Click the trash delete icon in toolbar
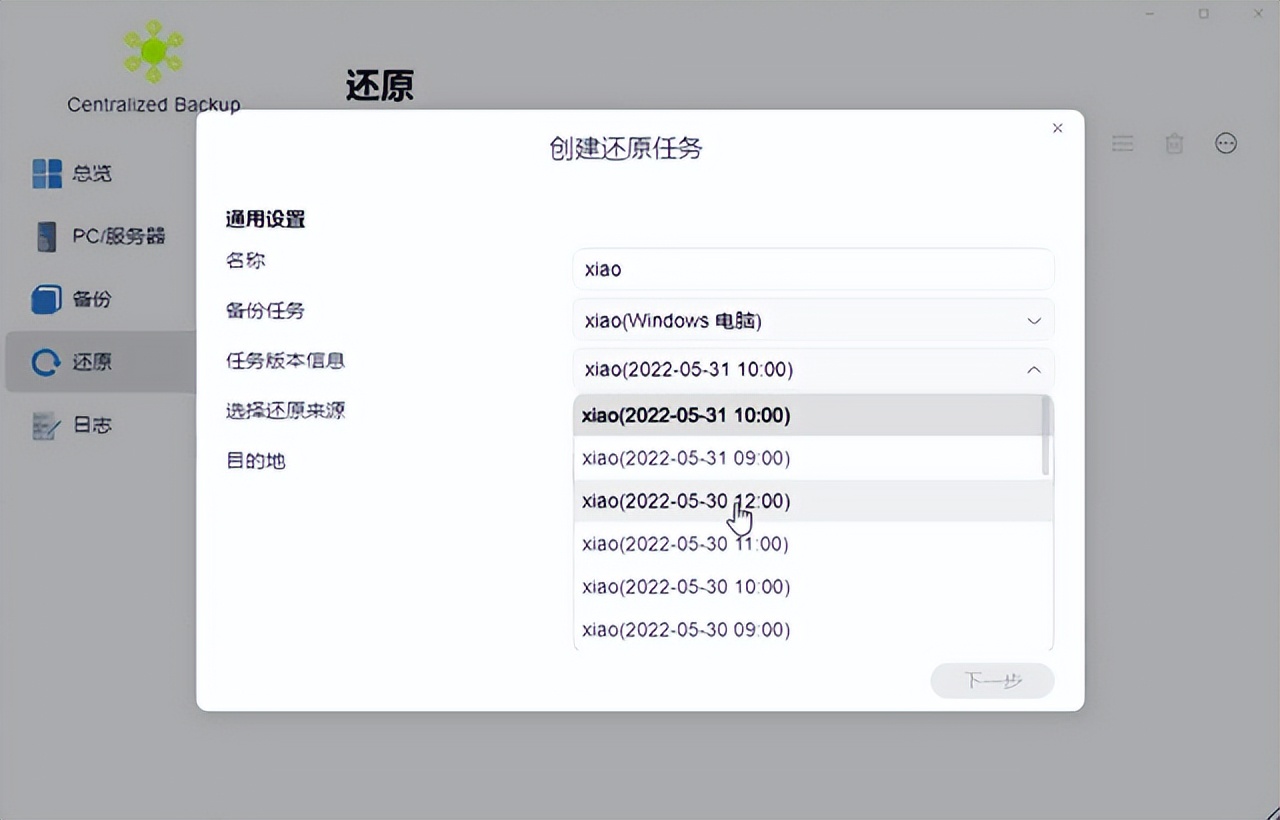This screenshot has width=1280, height=820. tap(1174, 143)
